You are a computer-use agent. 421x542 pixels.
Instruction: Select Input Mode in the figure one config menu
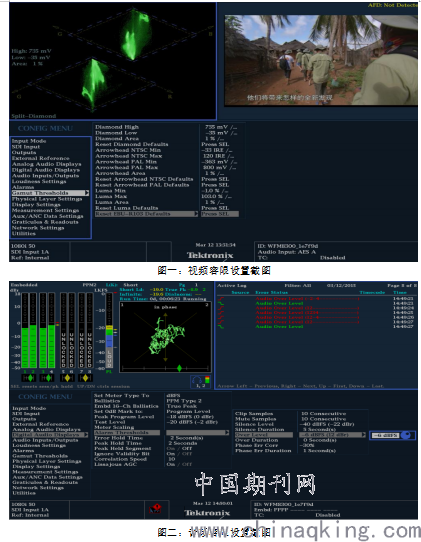point(29,141)
